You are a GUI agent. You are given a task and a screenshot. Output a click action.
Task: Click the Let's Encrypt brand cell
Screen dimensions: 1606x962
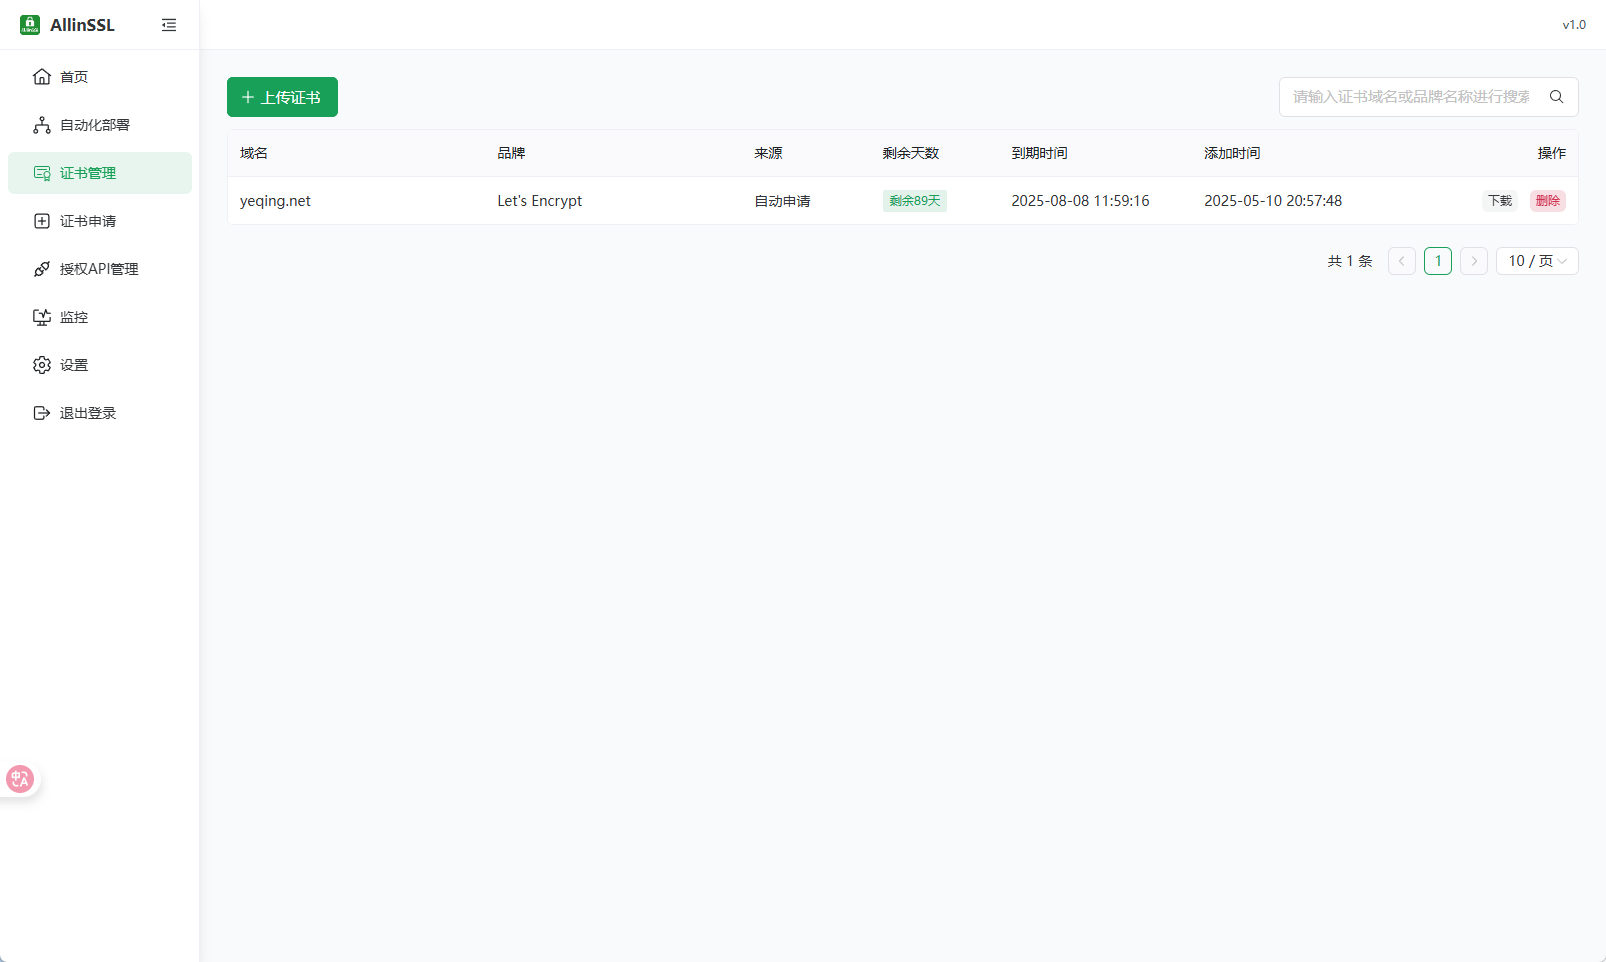pyautogui.click(x=539, y=201)
